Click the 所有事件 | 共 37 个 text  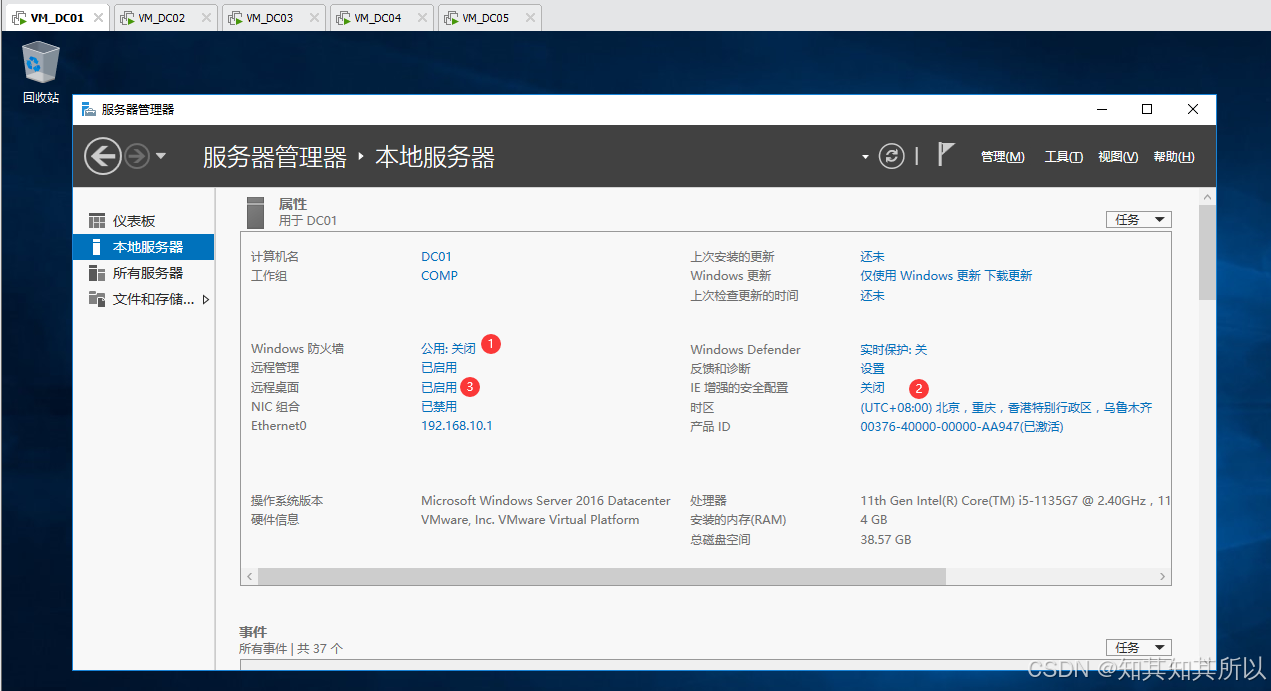coord(291,648)
